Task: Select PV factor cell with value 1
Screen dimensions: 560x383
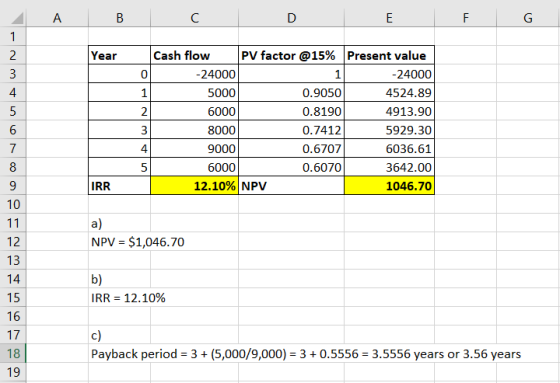Action: pyautogui.click(x=291, y=74)
